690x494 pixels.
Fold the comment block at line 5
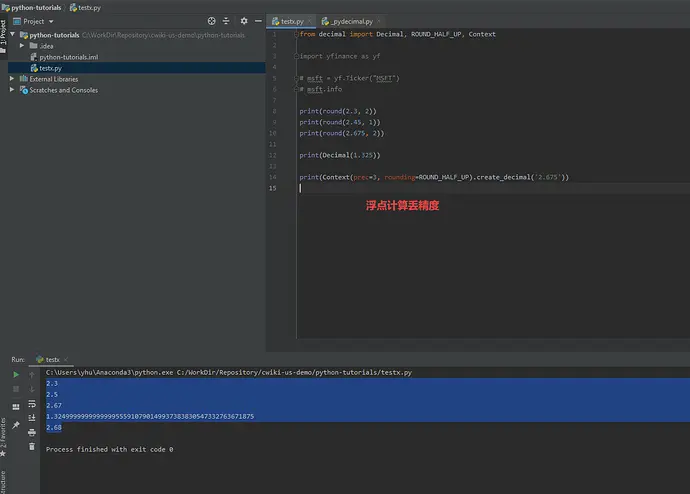[296, 78]
